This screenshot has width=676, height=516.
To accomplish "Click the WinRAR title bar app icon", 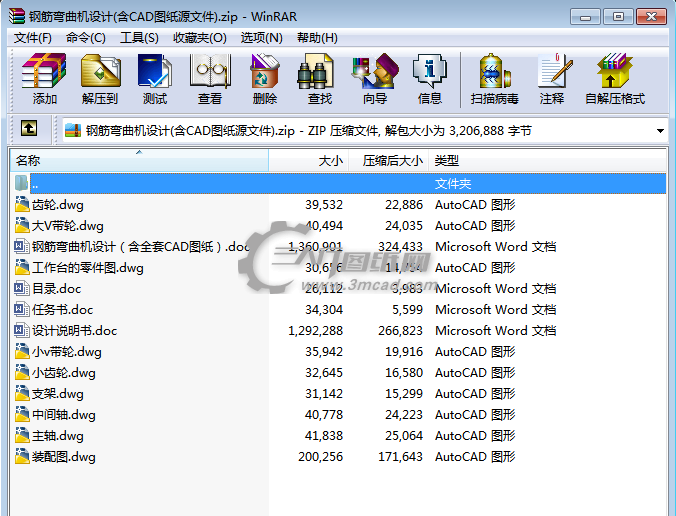I will tap(17, 16).
